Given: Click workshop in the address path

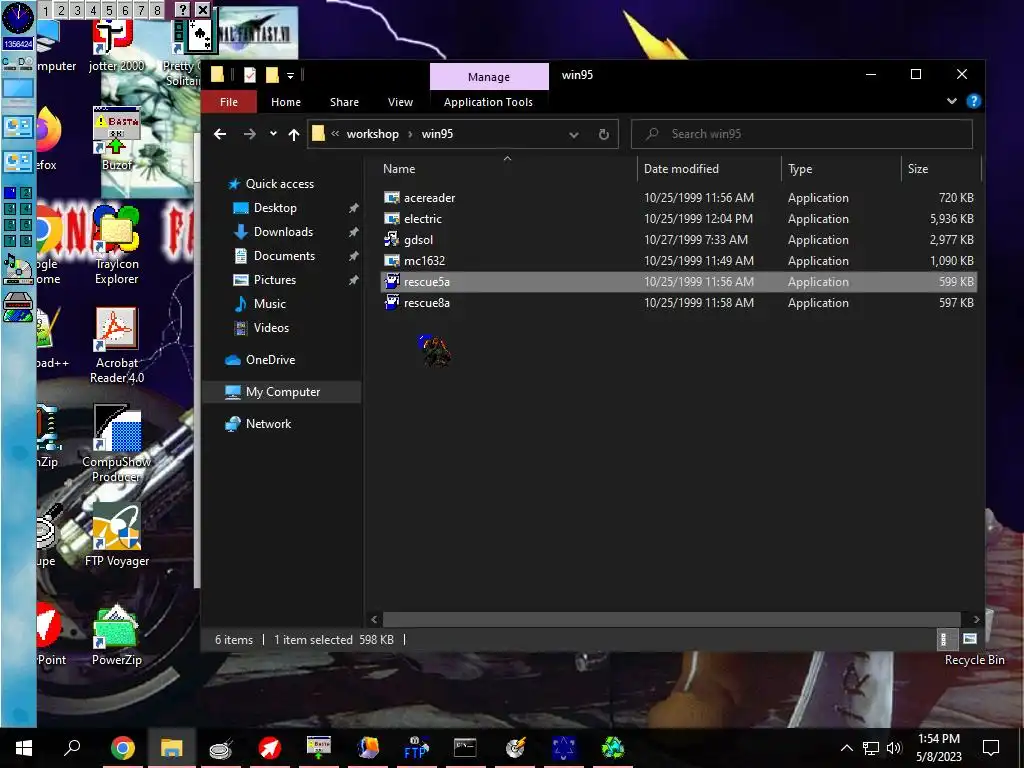Looking at the screenshot, I should 372,134.
